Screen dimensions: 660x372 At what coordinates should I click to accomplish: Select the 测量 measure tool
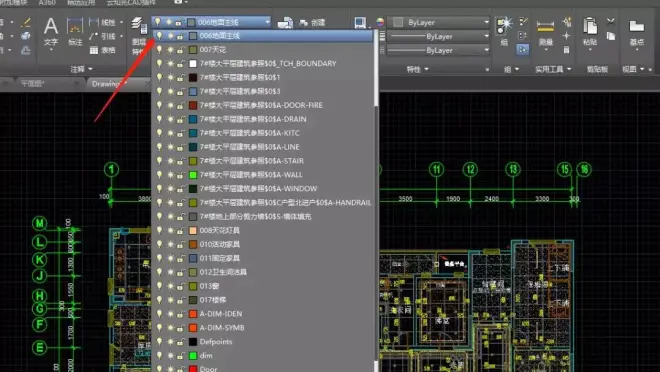coord(546,33)
